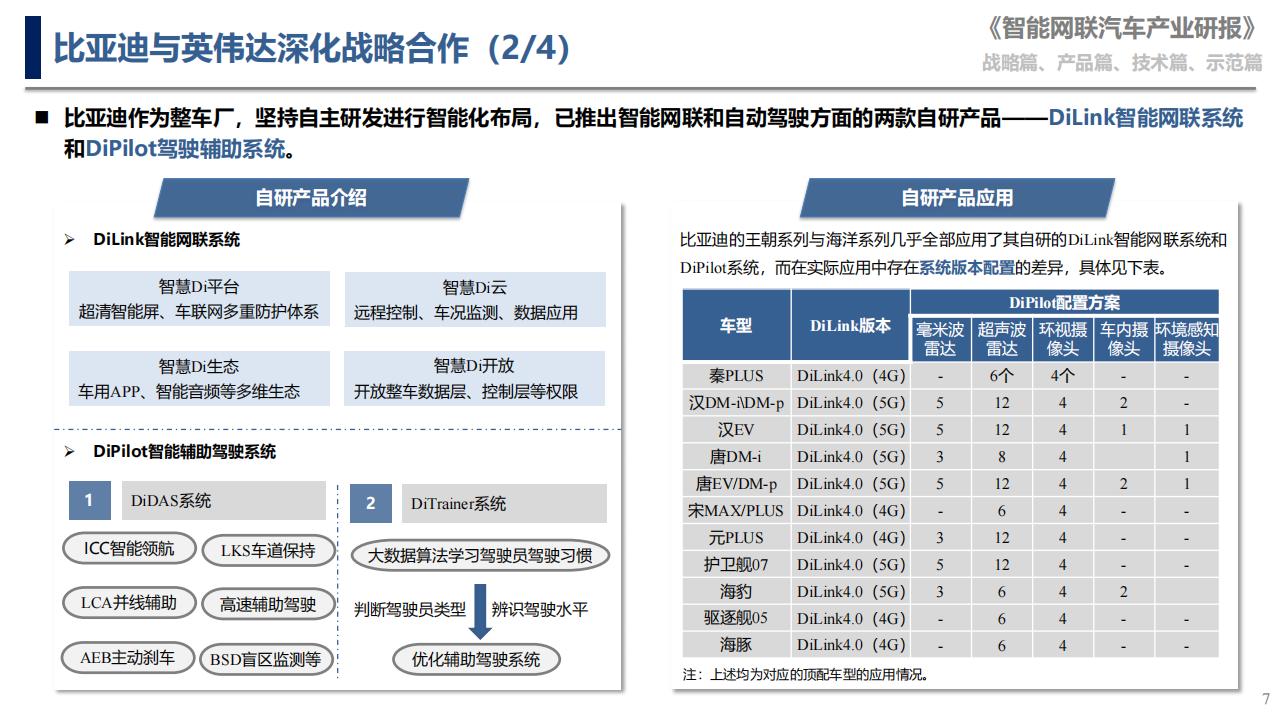Click the ICC智能领航 pill

[129, 549]
